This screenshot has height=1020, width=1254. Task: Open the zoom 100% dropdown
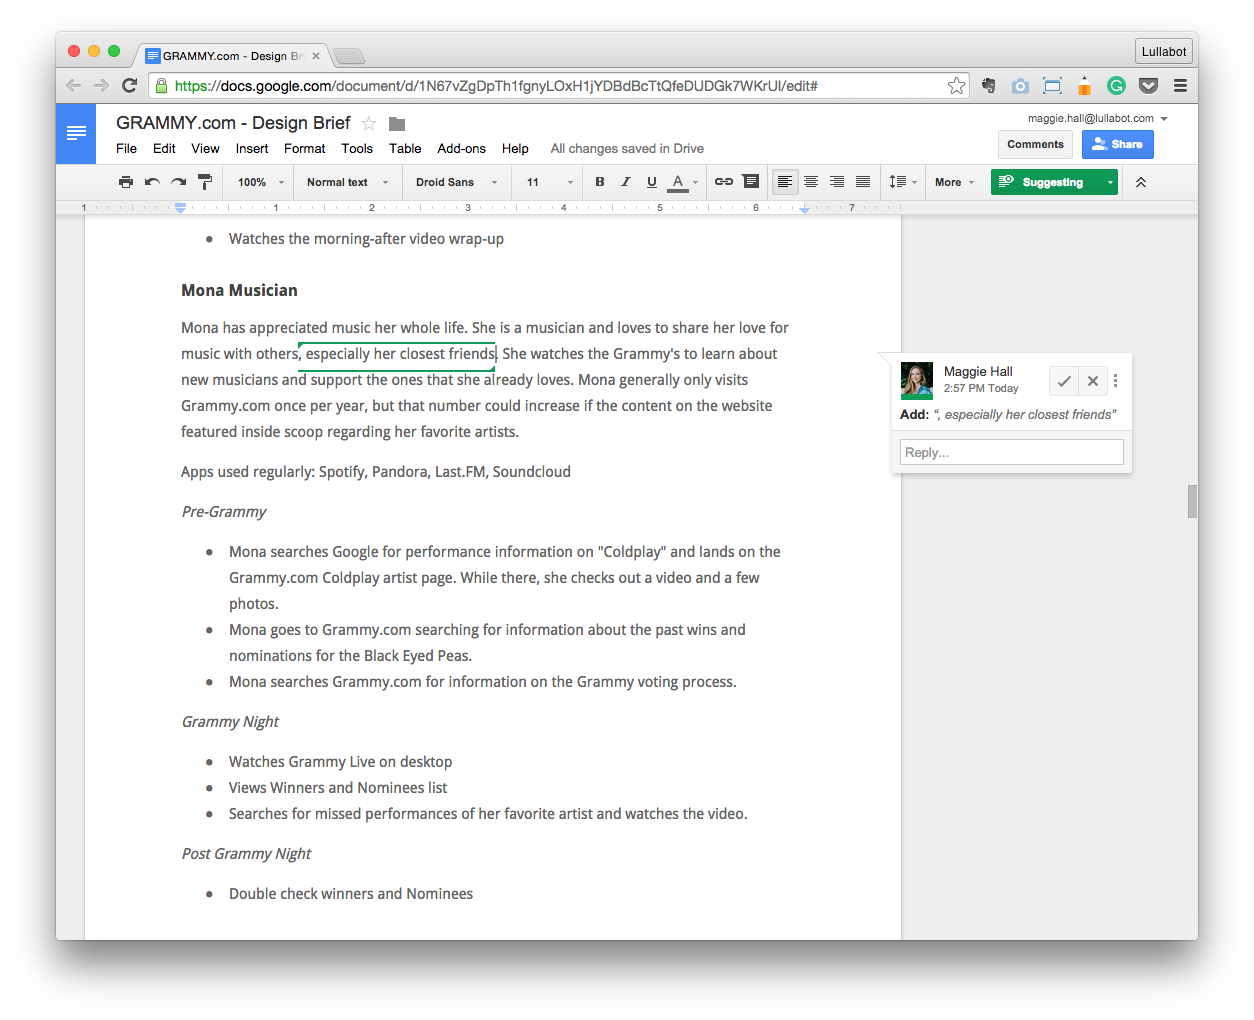tap(261, 182)
